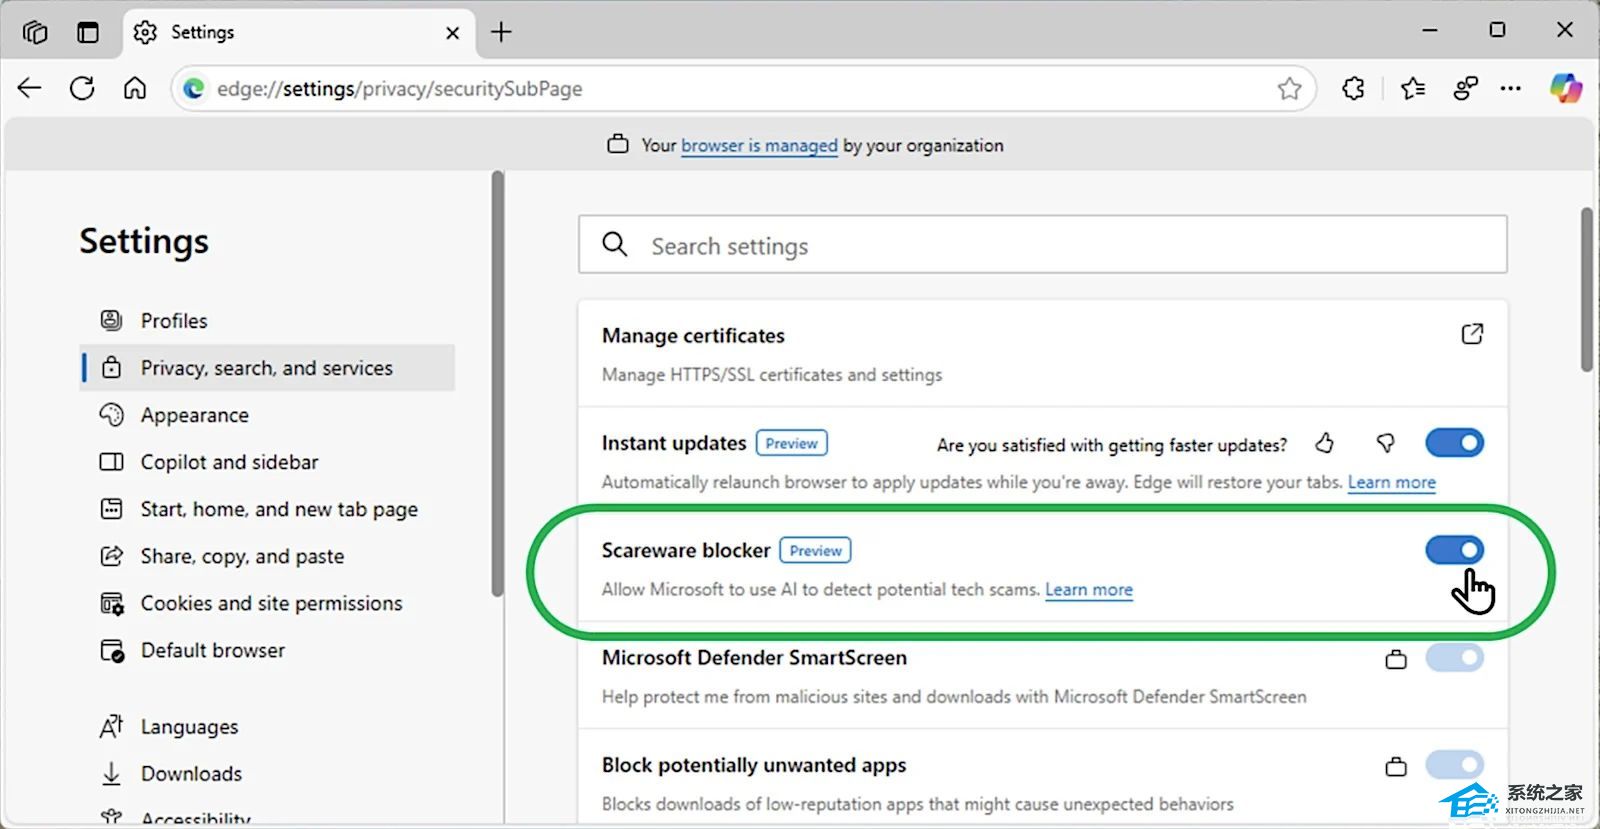1600x829 pixels.
Task: Click the Microsoft Defender SmartScreen heading
Action: (754, 658)
